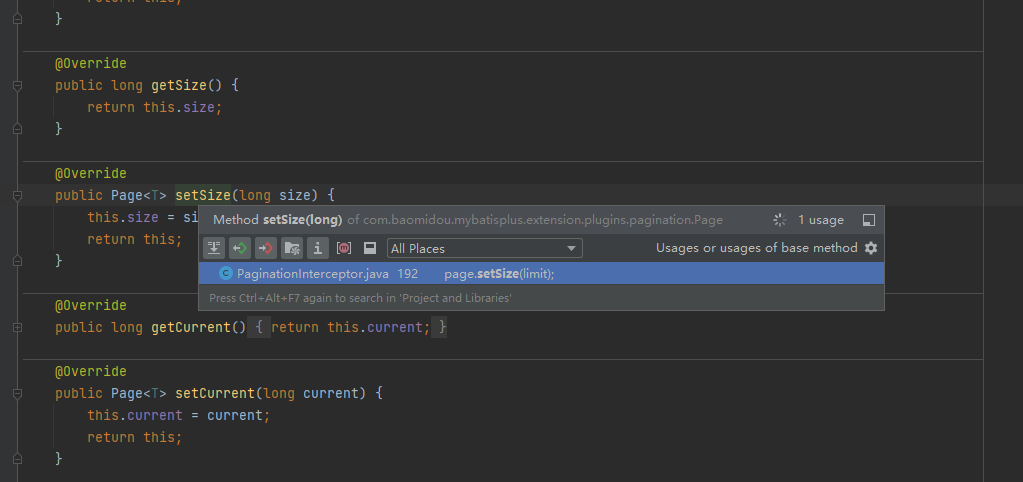The height and width of the screenshot is (482, 1023).
Task: Click the fold end marker at the top of the gutter
Action: tap(18, 19)
